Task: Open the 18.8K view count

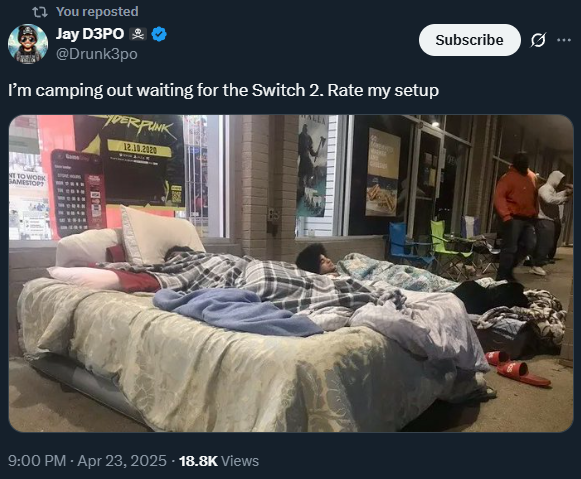Action: [x=198, y=461]
